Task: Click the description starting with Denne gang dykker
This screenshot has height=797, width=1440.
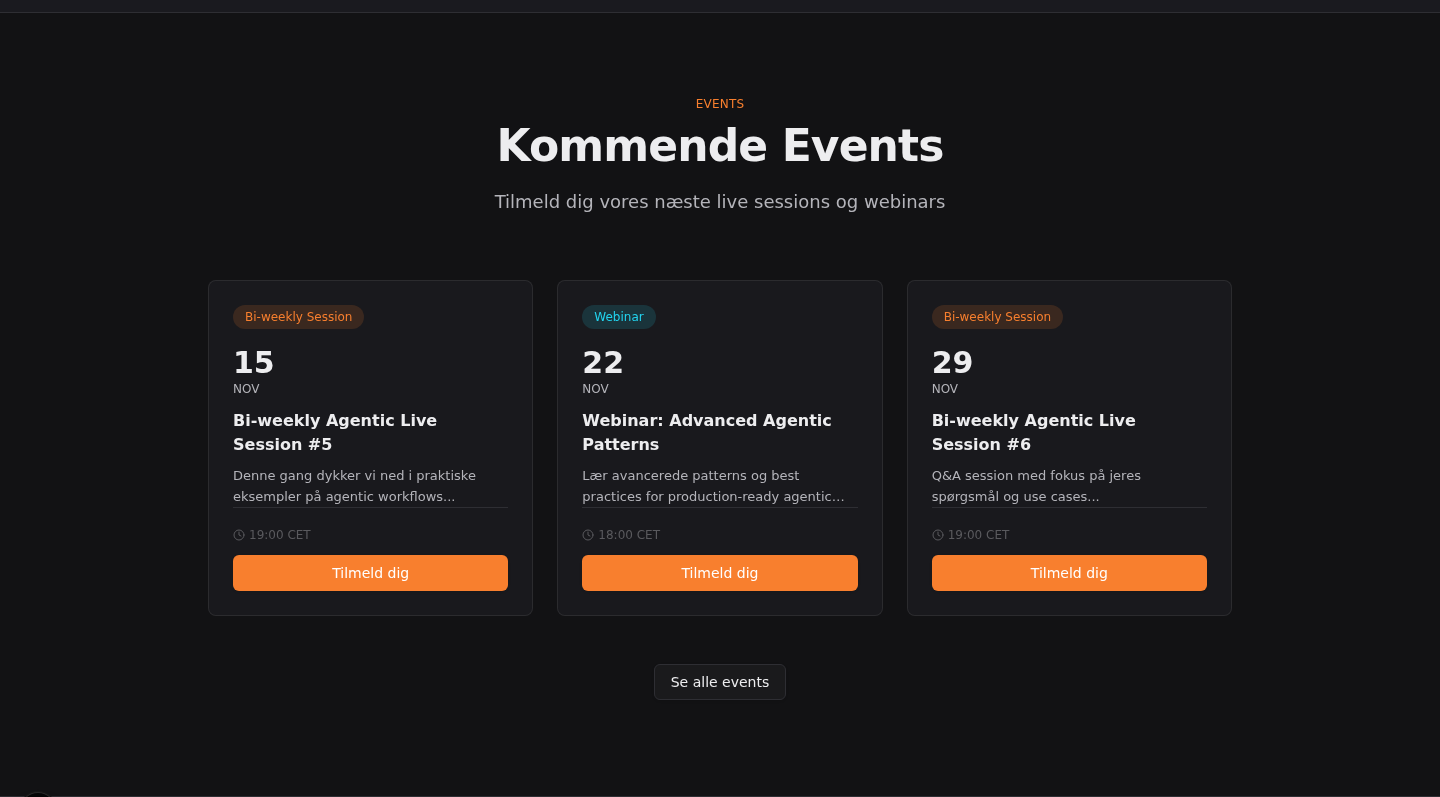Action: (354, 486)
